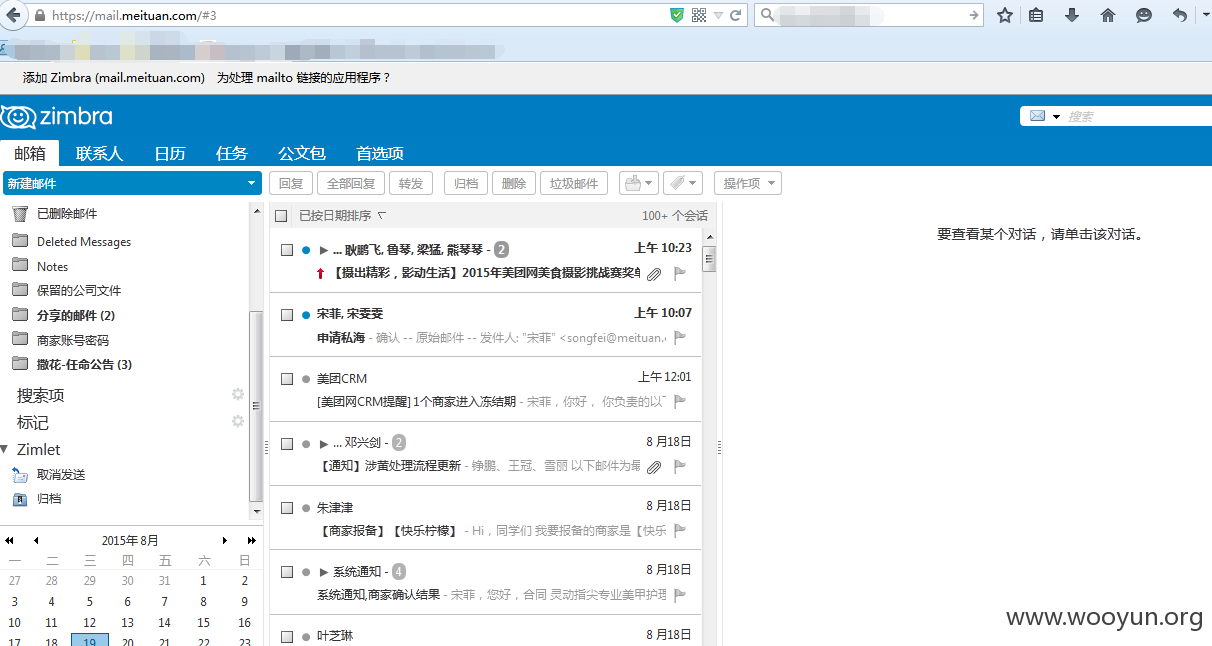Check the 宋菲, 宋雯雯 conversation checkbox
This screenshot has width=1212, height=646.
[287, 314]
